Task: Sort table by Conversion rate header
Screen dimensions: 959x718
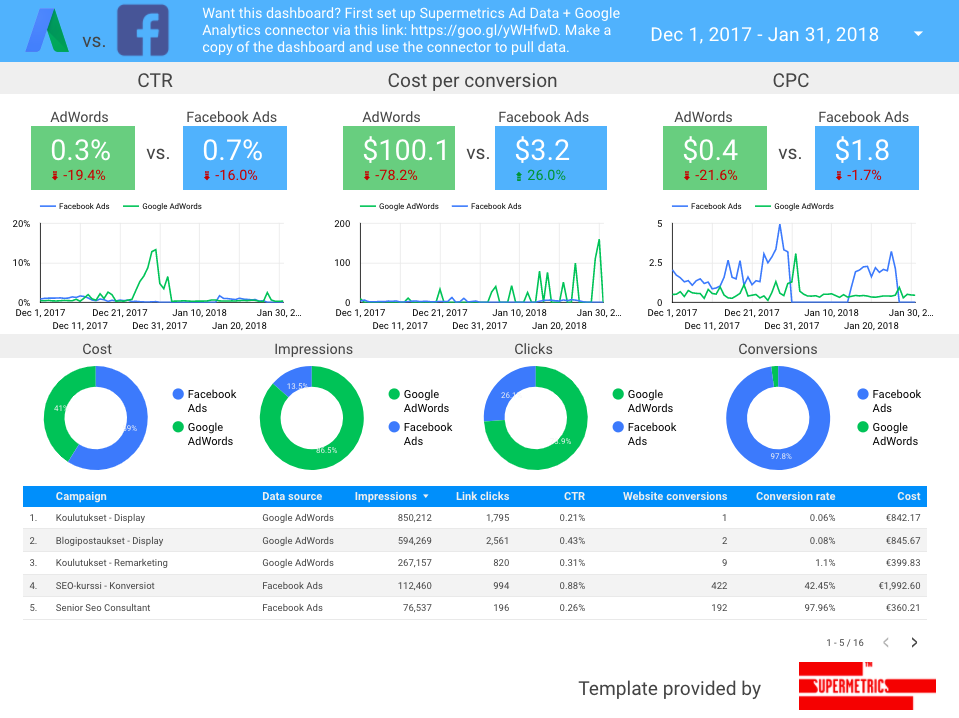Action: coord(795,496)
